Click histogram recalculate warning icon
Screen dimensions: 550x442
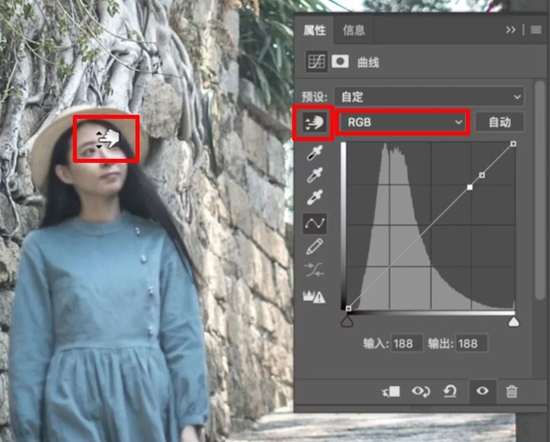tap(314, 297)
